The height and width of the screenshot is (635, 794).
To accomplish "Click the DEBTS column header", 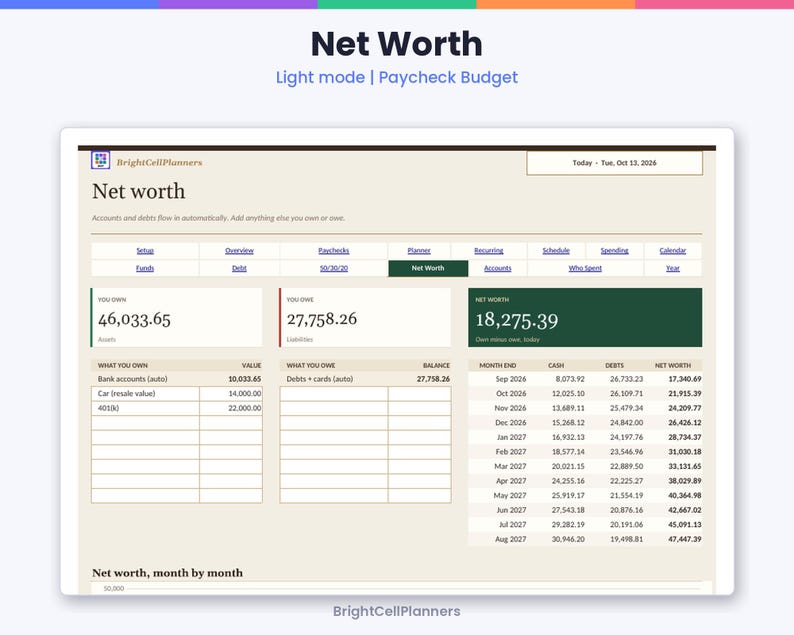I will click(614, 365).
